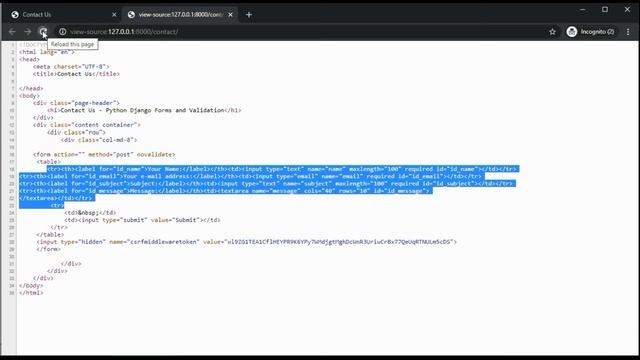Click the closing table tag line
The height and width of the screenshot is (360, 640).
[x=50, y=235]
